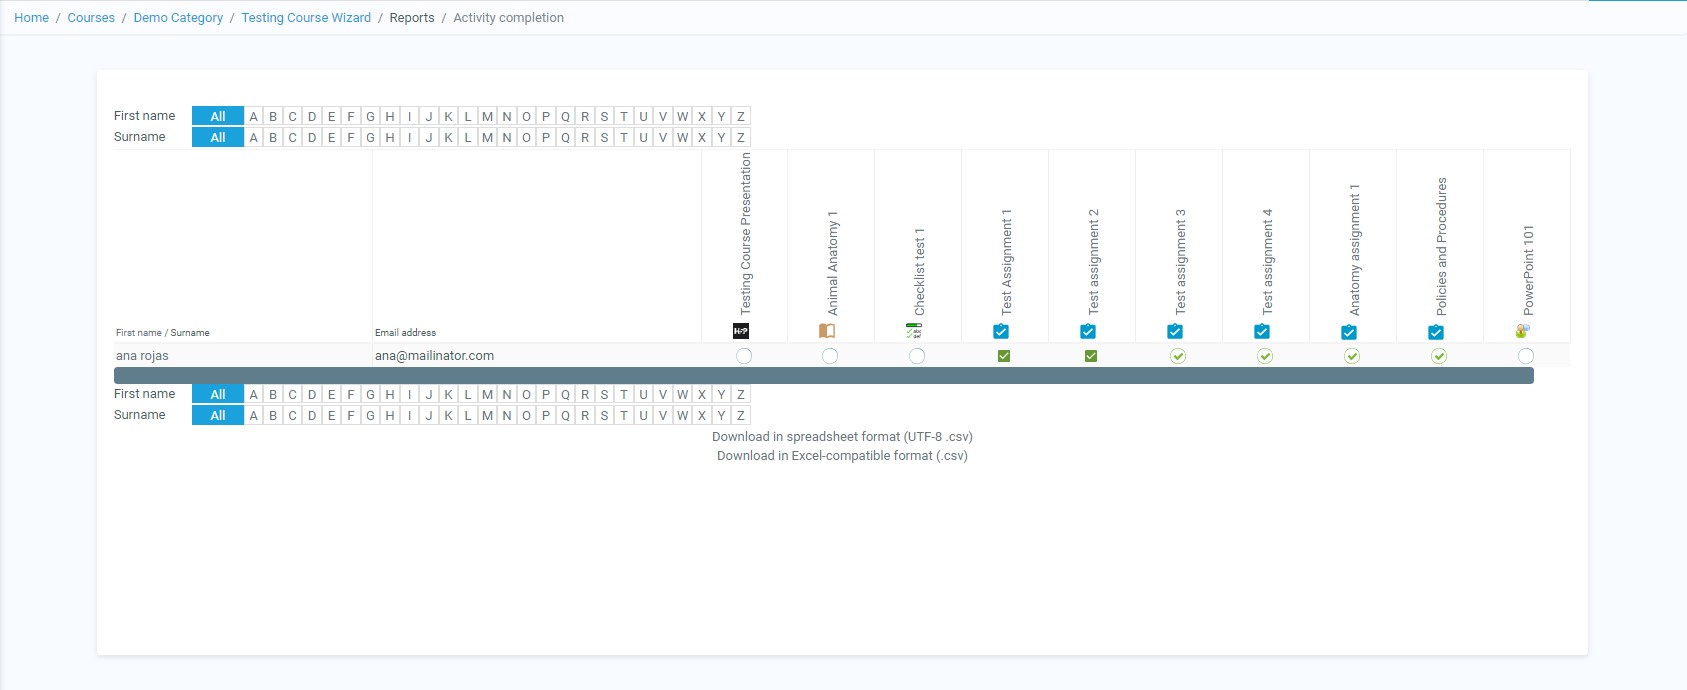This screenshot has height=690, width=1687.
Task: Click the Animal Anatomy 1 book icon
Action: coord(827,331)
